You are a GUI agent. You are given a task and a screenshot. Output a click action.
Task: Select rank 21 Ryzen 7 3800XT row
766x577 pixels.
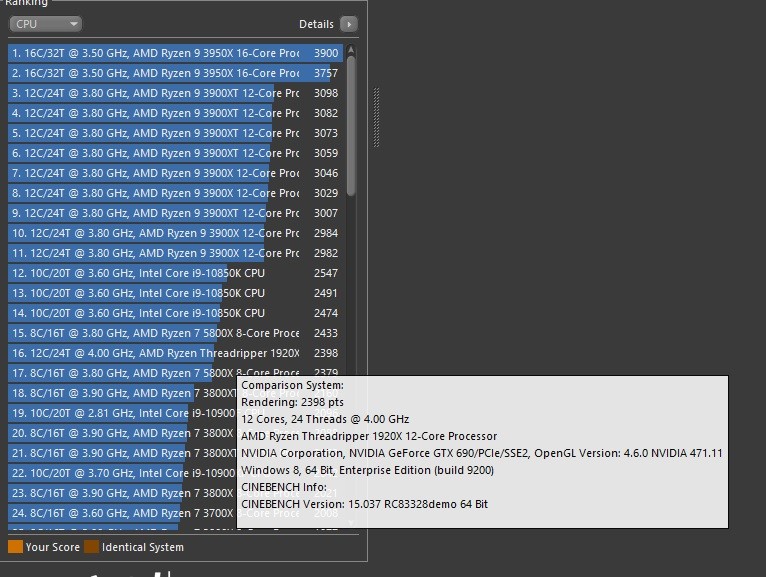point(122,454)
